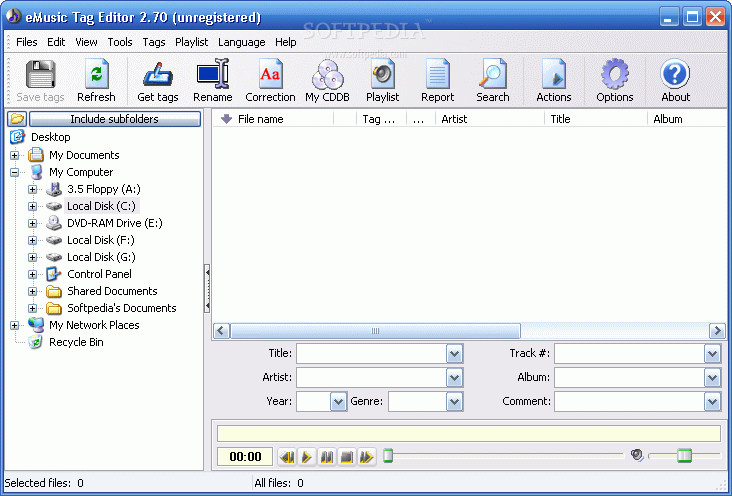The height and width of the screenshot is (496, 732).
Task: Open the Track # dropdown
Action: click(x=712, y=354)
